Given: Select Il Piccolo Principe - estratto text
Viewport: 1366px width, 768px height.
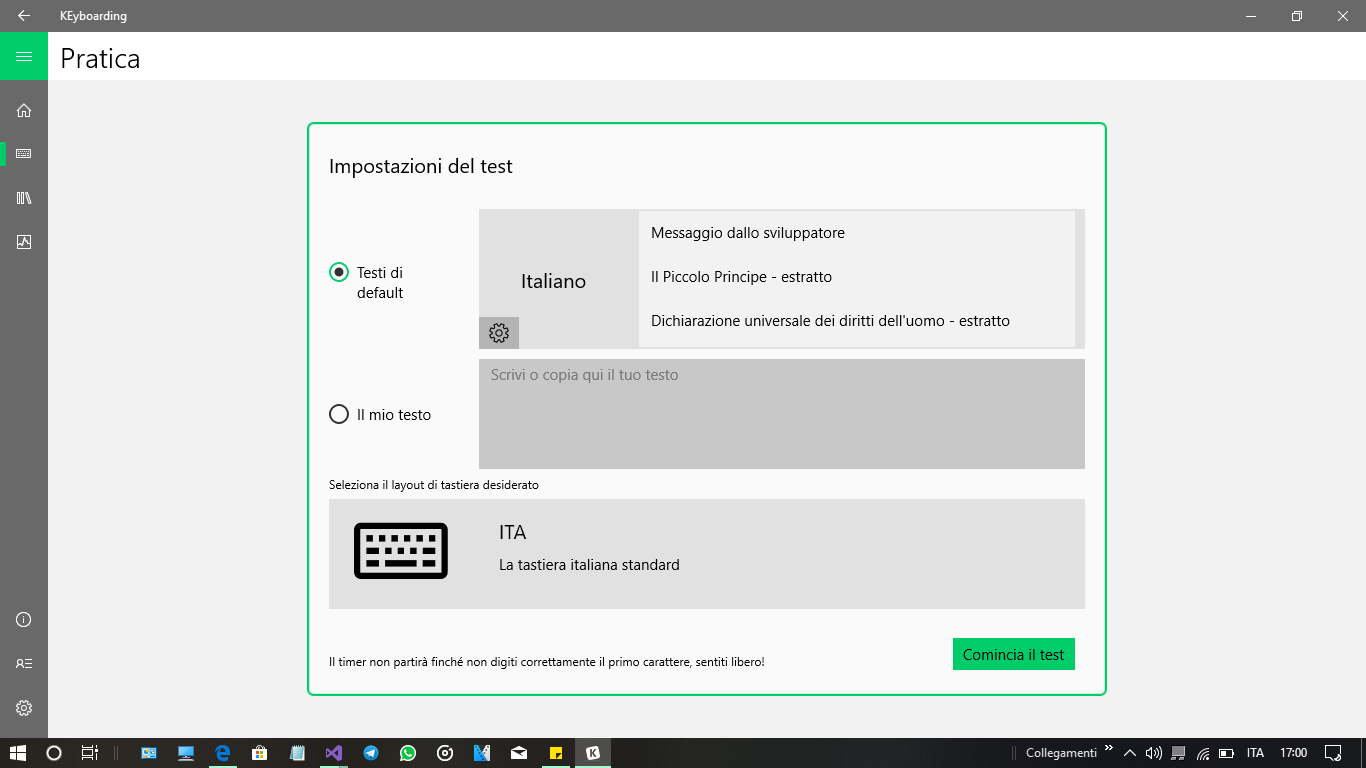Looking at the screenshot, I should coord(742,277).
